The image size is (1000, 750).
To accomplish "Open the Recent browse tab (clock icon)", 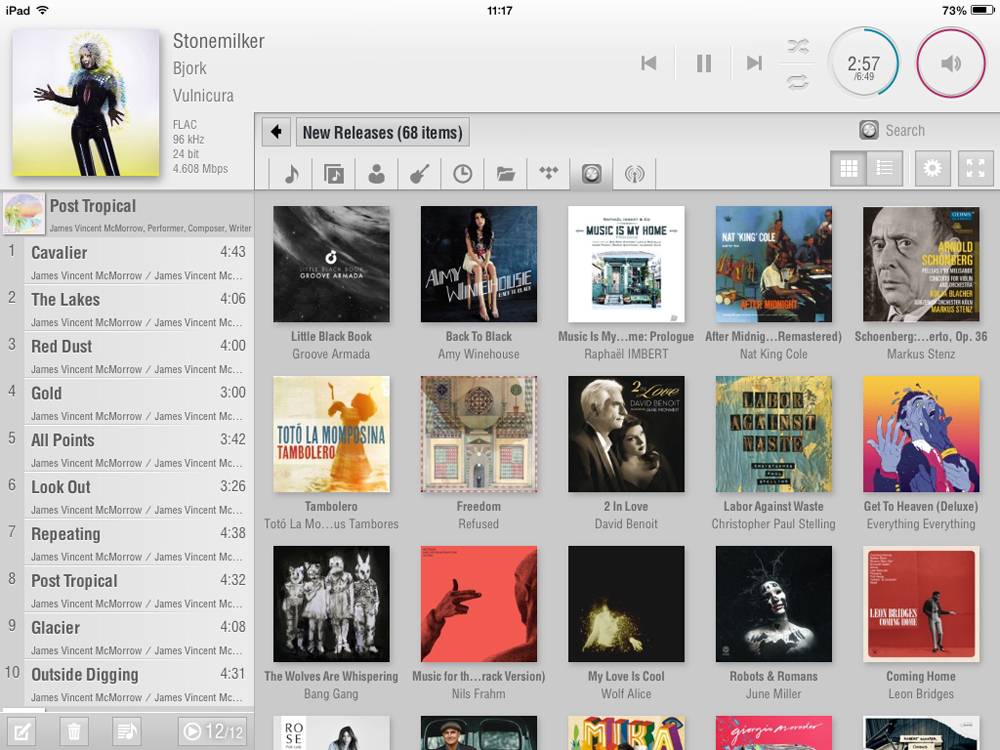I will 462,173.
